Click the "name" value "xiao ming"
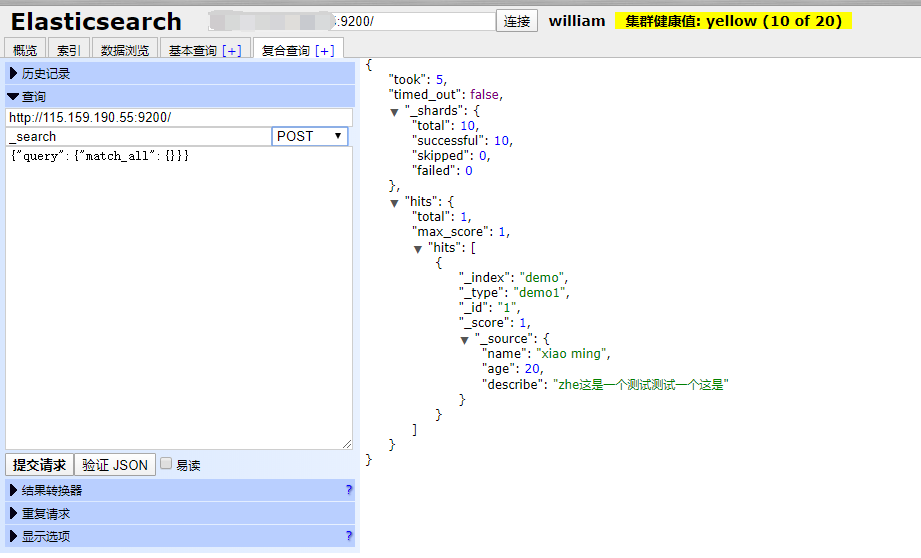This screenshot has height=558, width=921. [572, 354]
